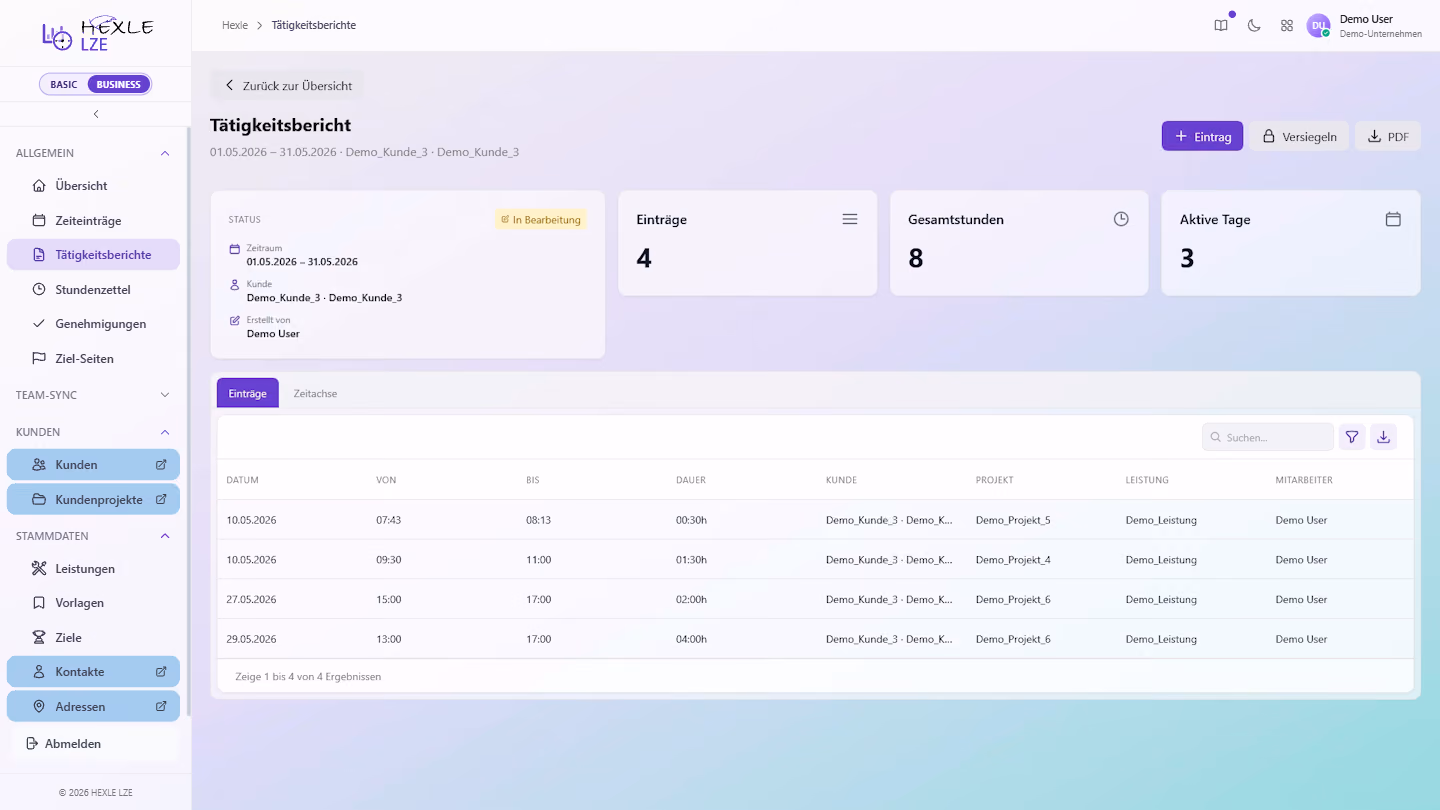Select the Demo_Projekt_4 cell
Viewport: 1440px width, 810px height.
point(1013,560)
